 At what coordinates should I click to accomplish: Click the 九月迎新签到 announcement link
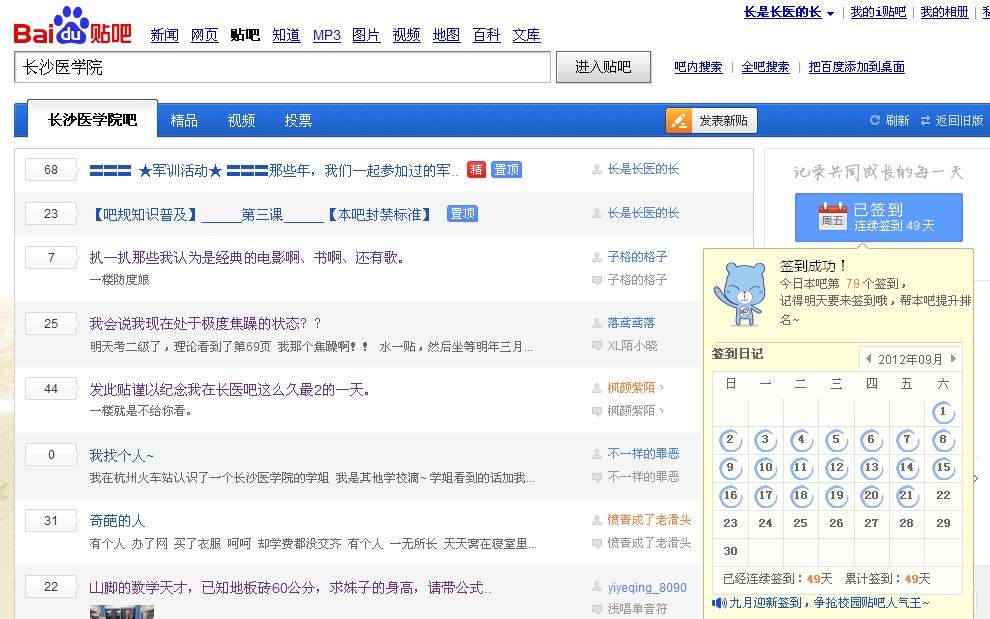829,603
